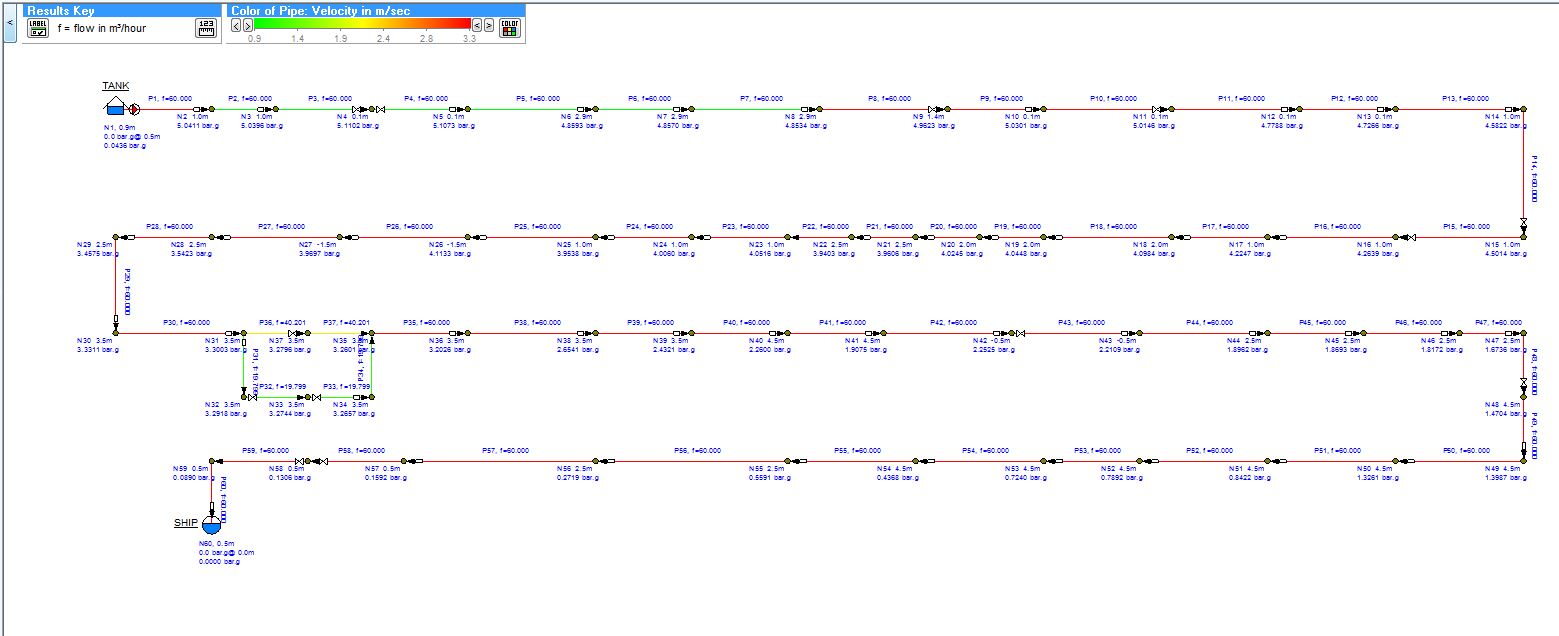Click the velocity color gradient bar
Viewport: 1559px width, 636px height.
pos(364,22)
